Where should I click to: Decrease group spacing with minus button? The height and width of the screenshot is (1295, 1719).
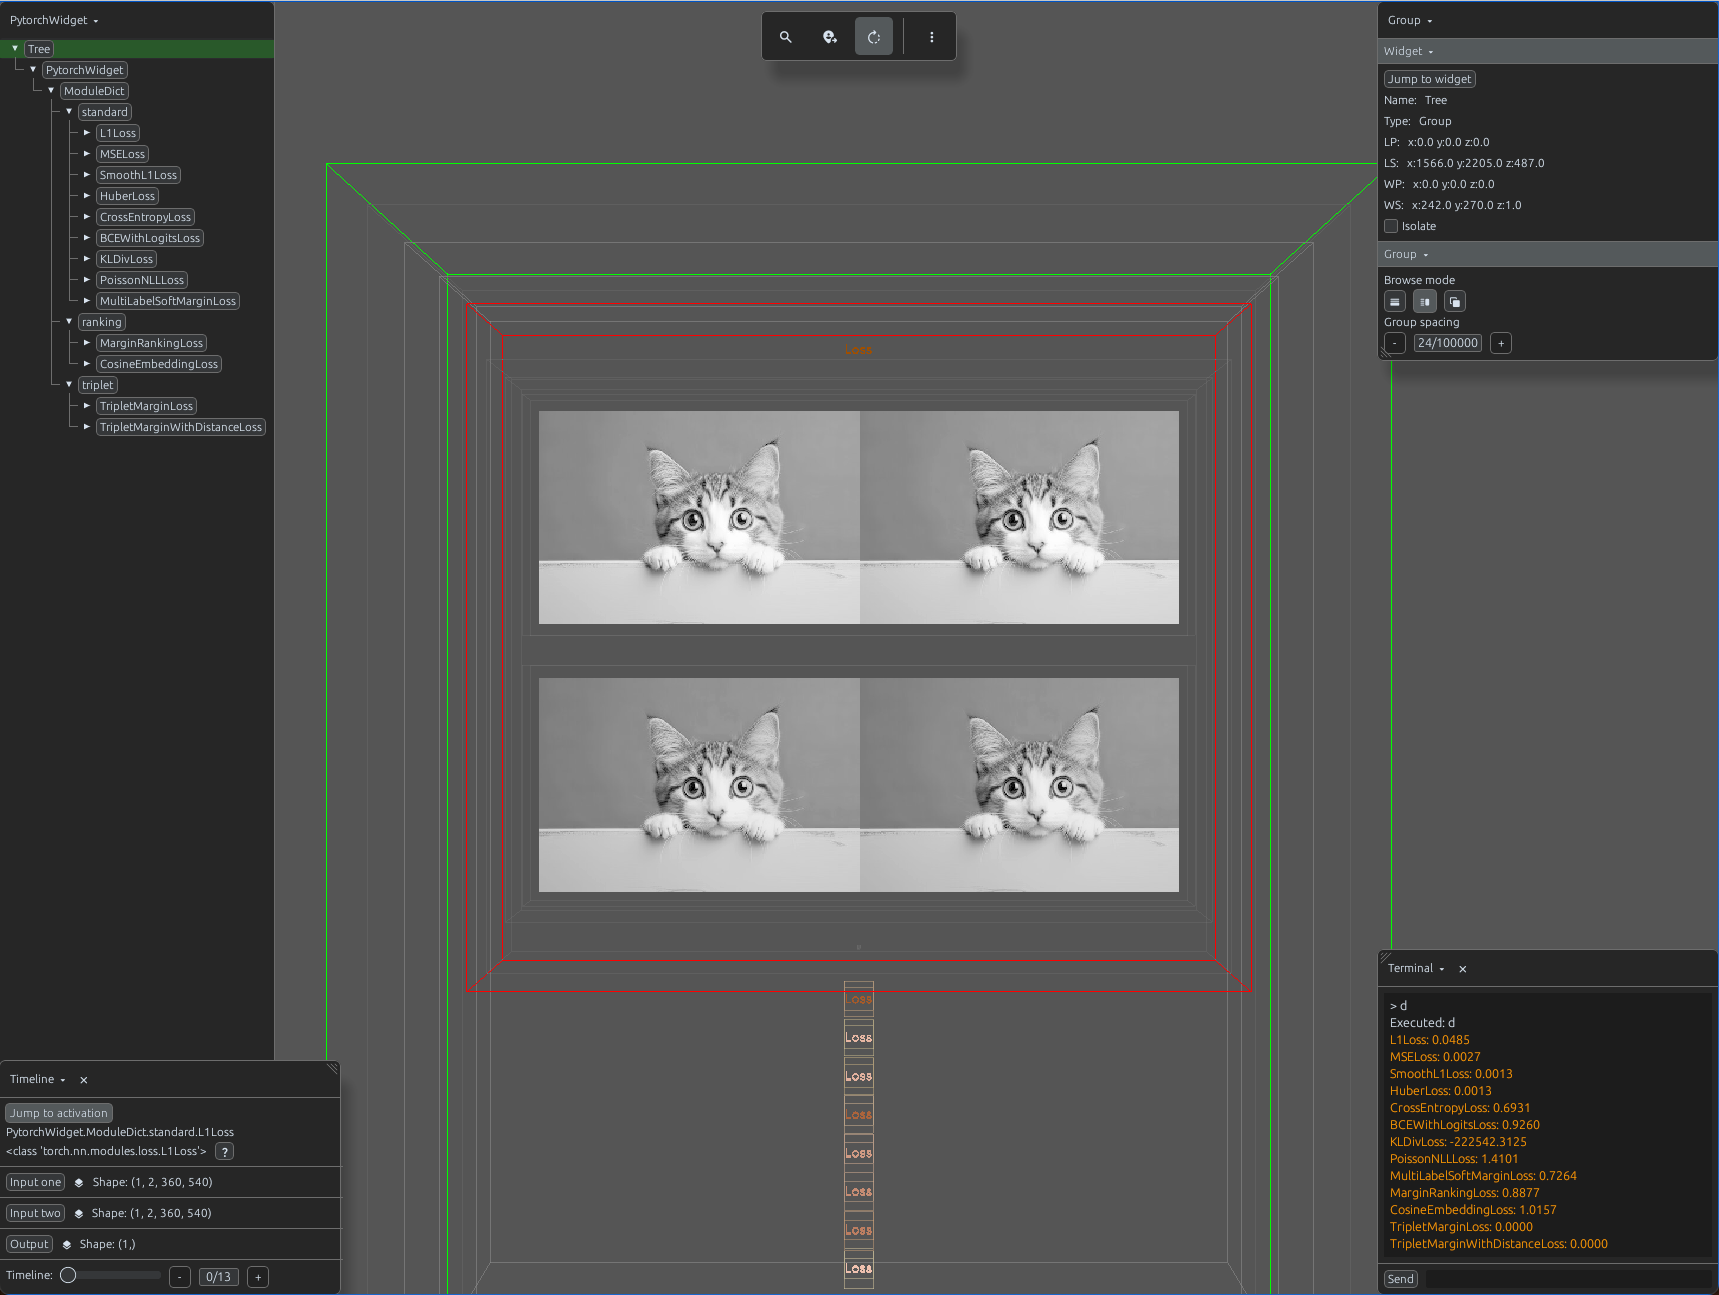pyautogui.click(x=1395, y=343)
